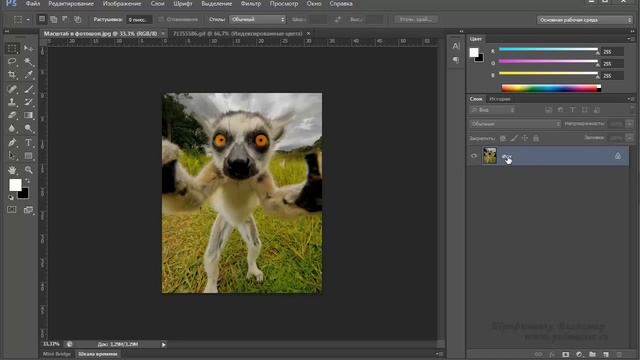Open the Файл menu
The image size is (640, 360).
tap(33, 4)
